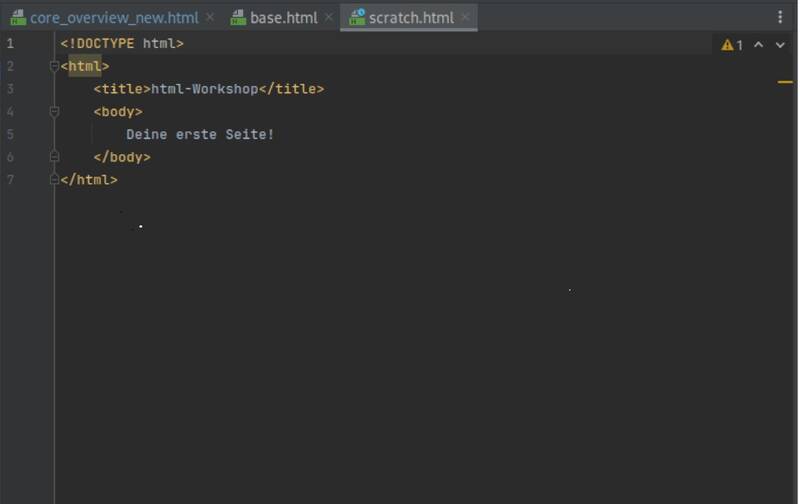Click the opening <body> tag
The image size is (800, 504).
(x=118, y=112)
